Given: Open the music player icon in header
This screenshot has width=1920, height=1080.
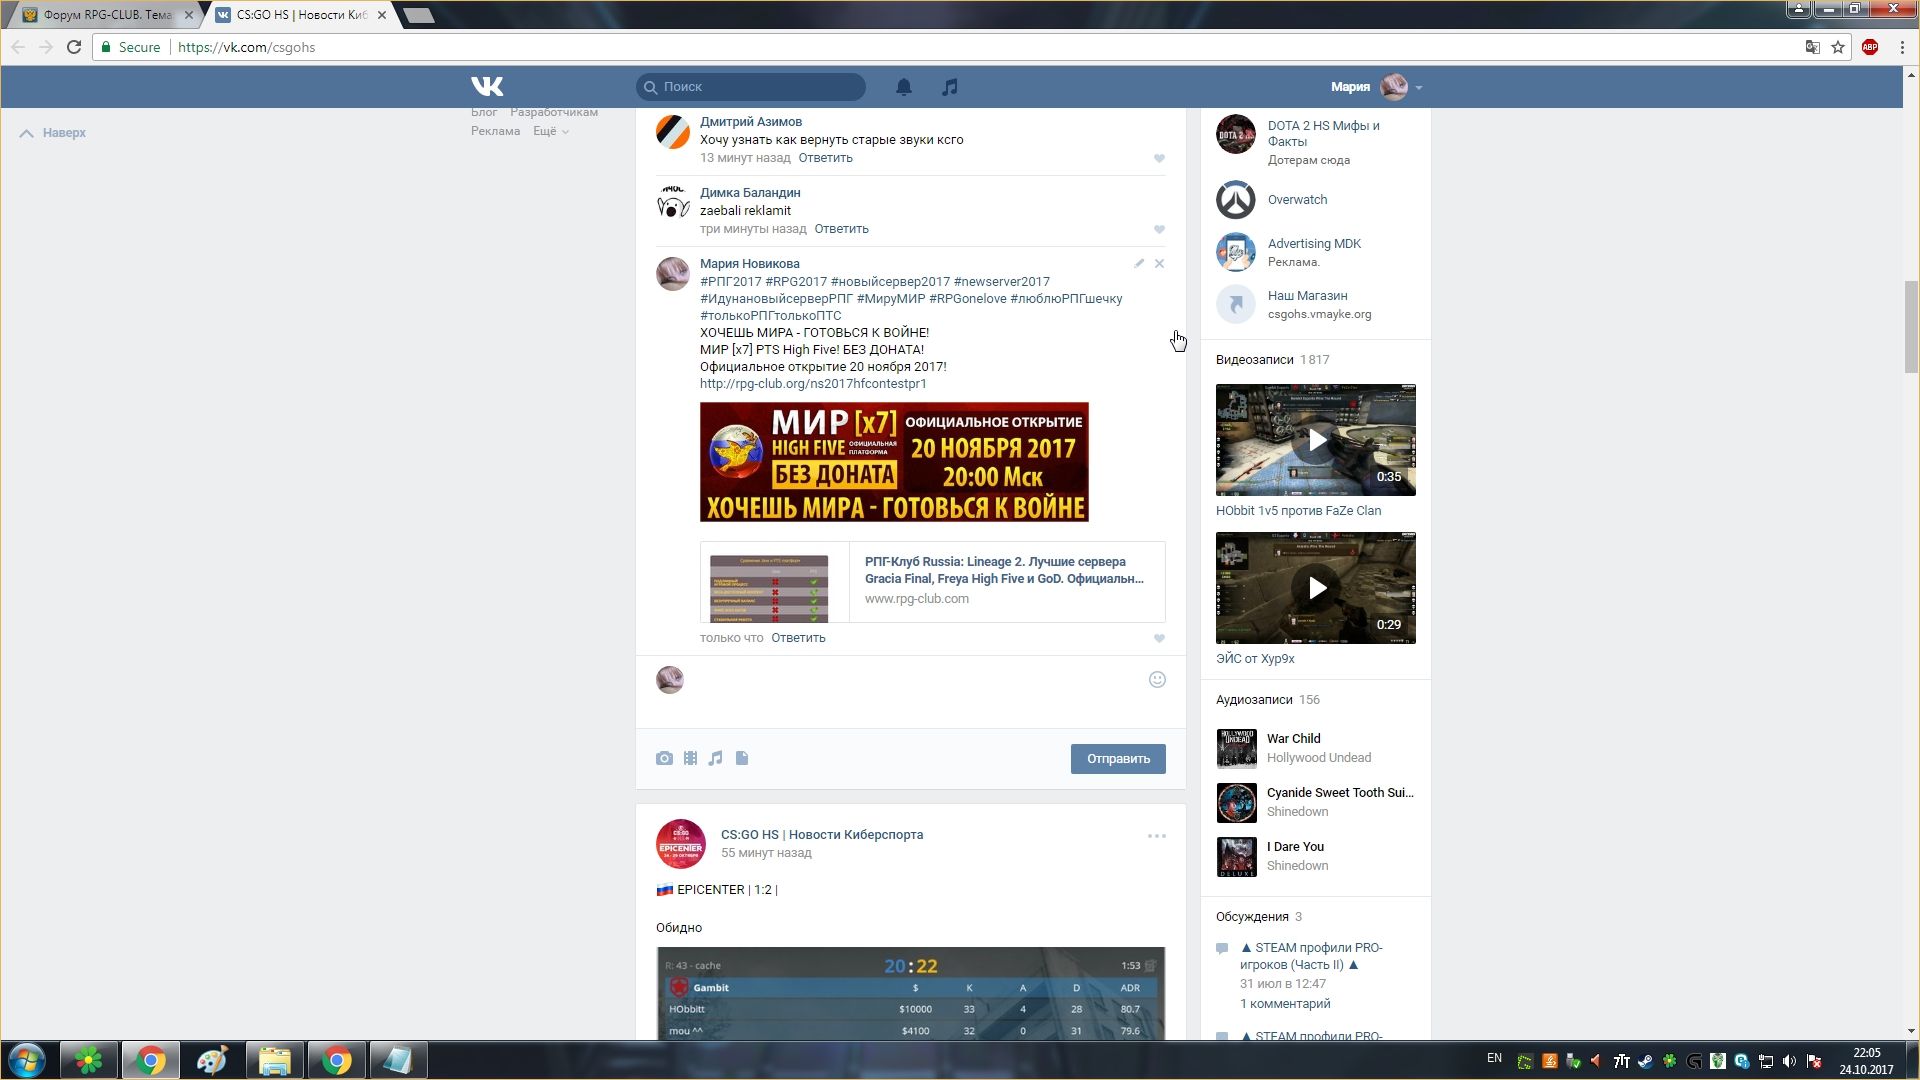Looking at the screenshot, I should click(x=950, y=87).
